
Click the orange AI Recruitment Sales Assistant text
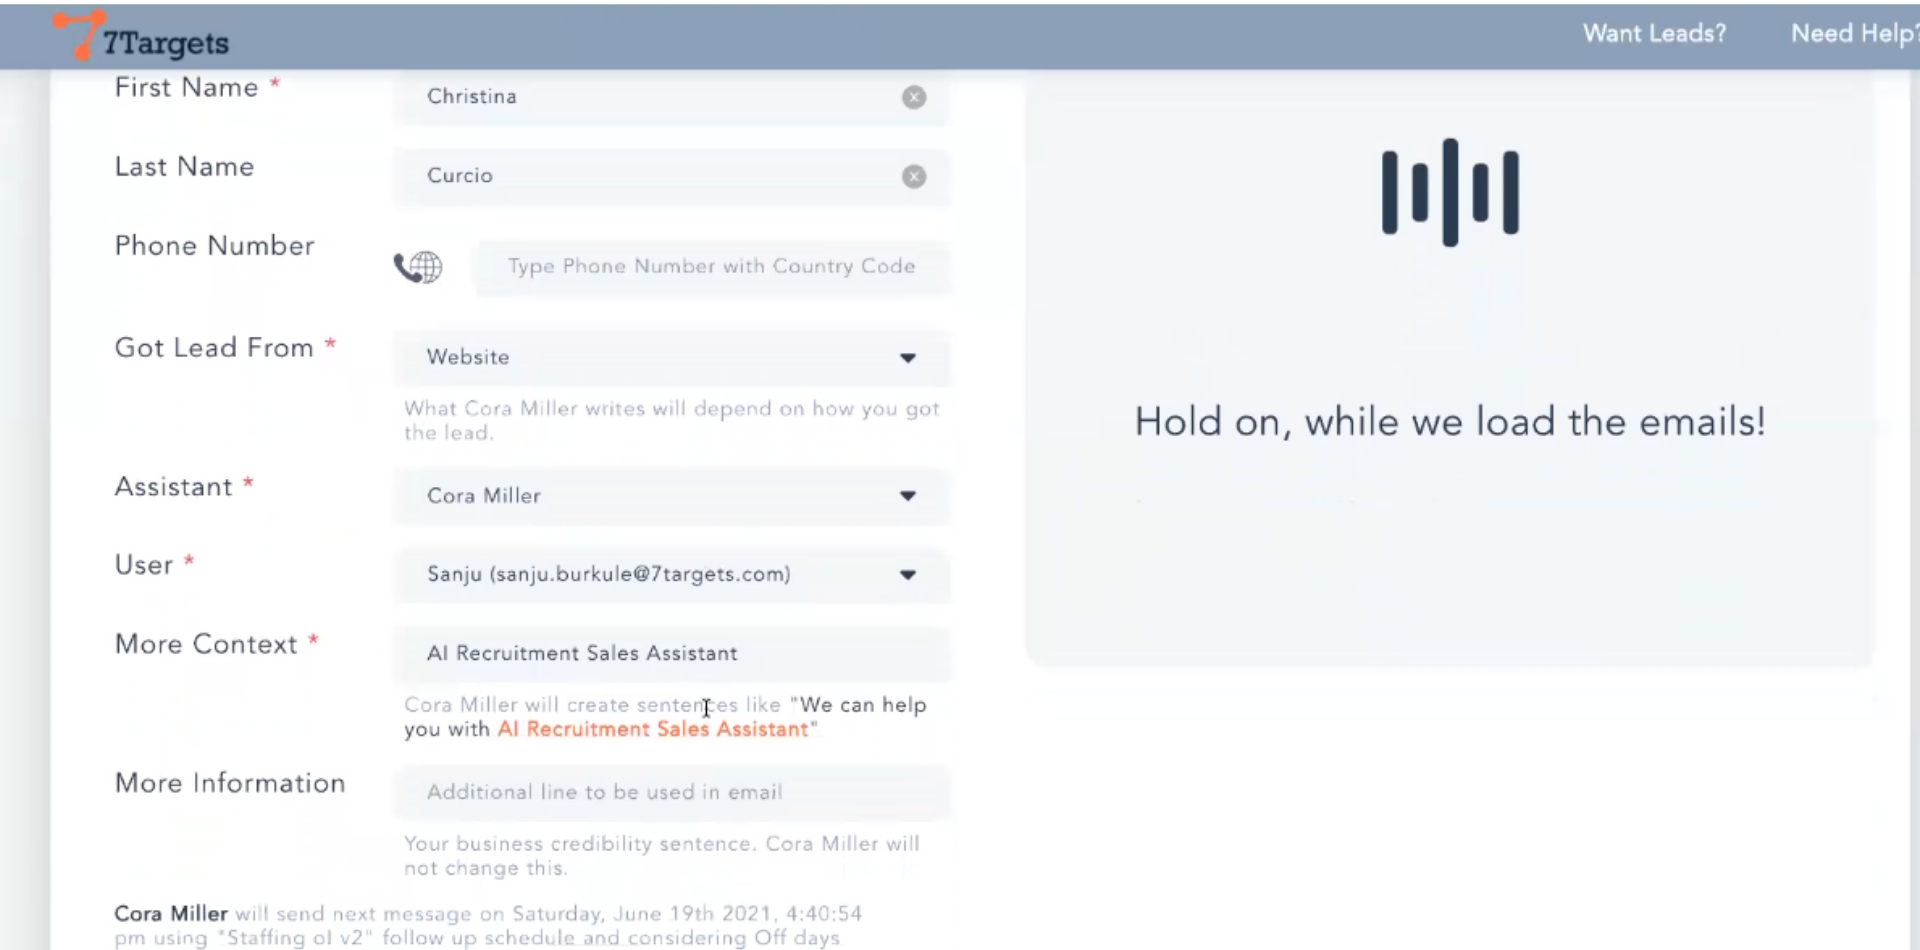click(x=652, y=730)
